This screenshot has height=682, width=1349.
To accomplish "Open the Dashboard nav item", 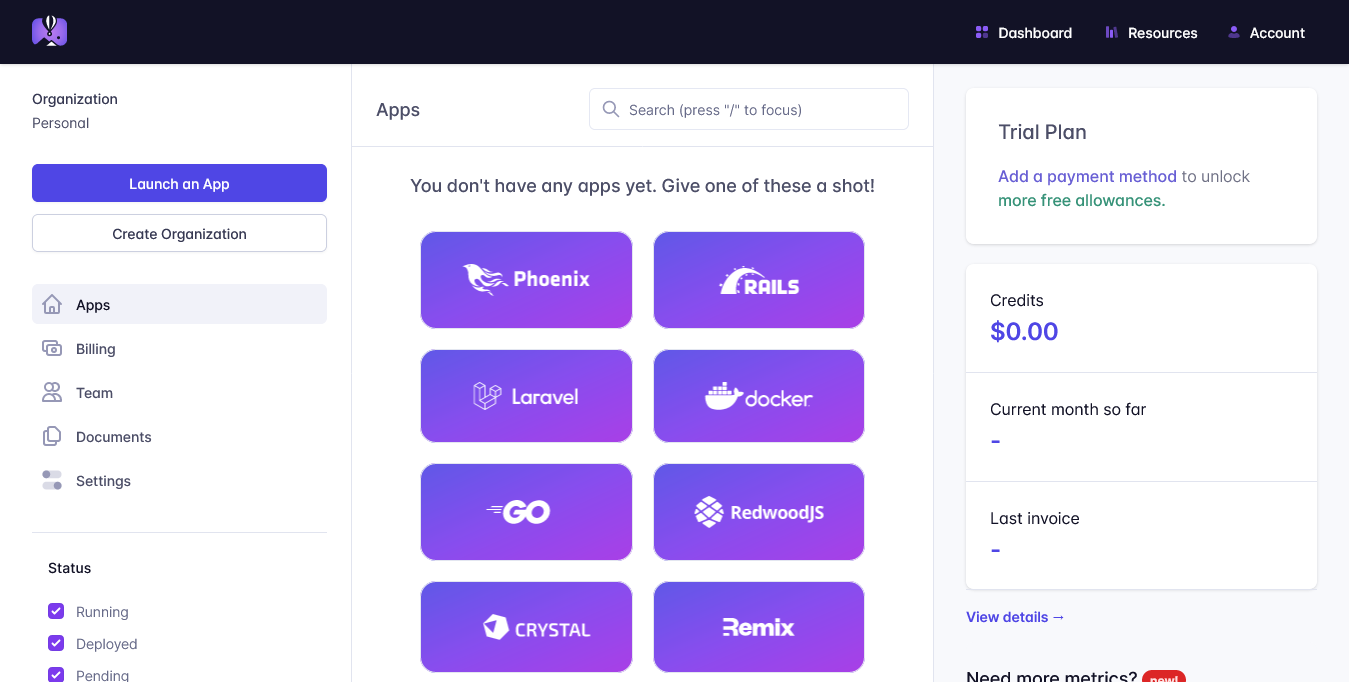I will [x=1024, y=33].
